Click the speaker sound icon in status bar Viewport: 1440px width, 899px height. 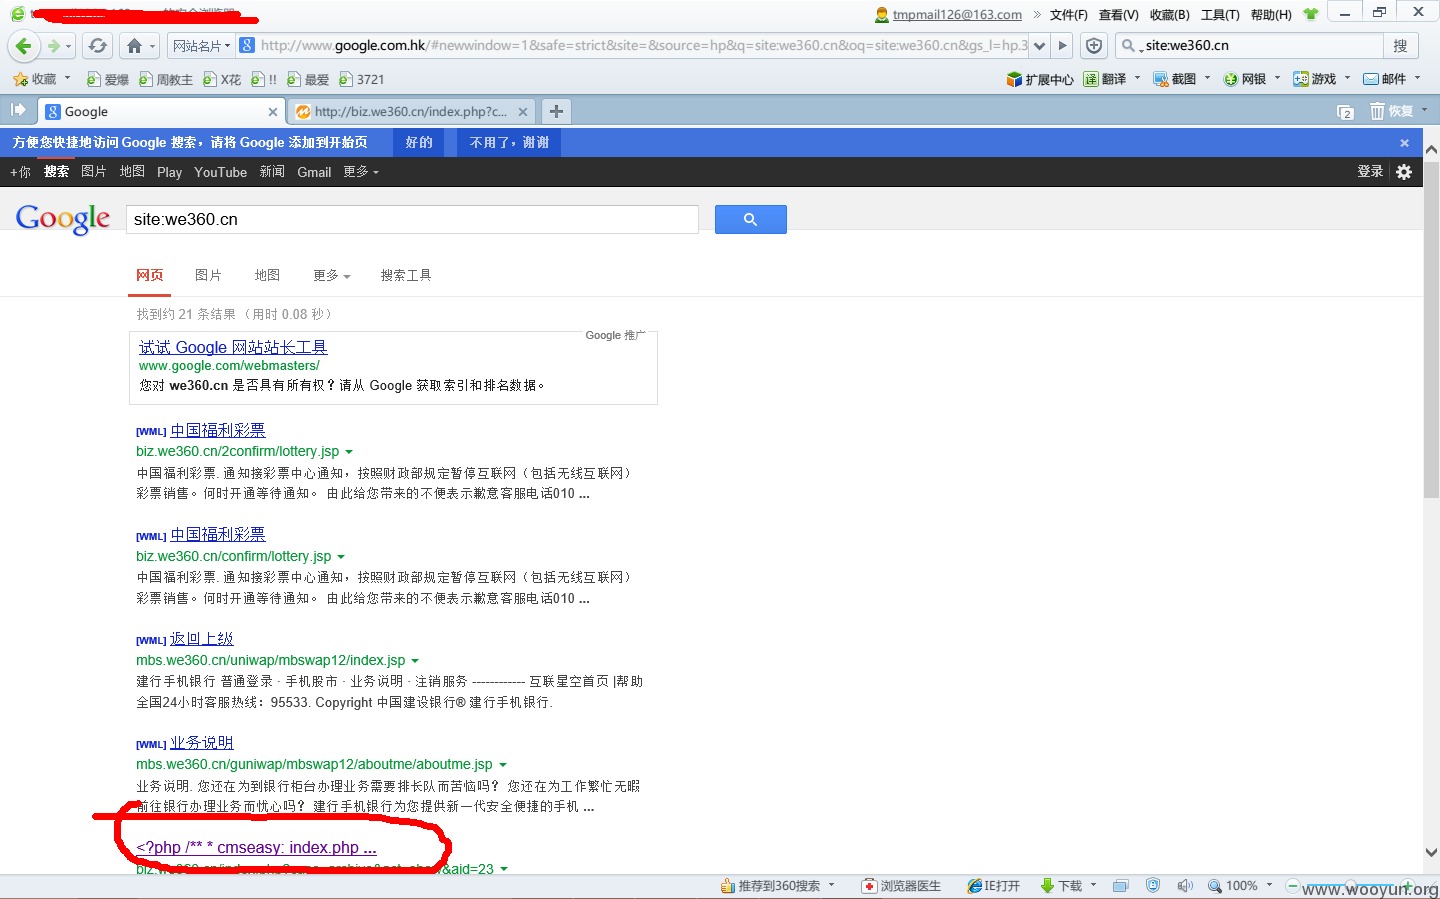click(1185, 886)
